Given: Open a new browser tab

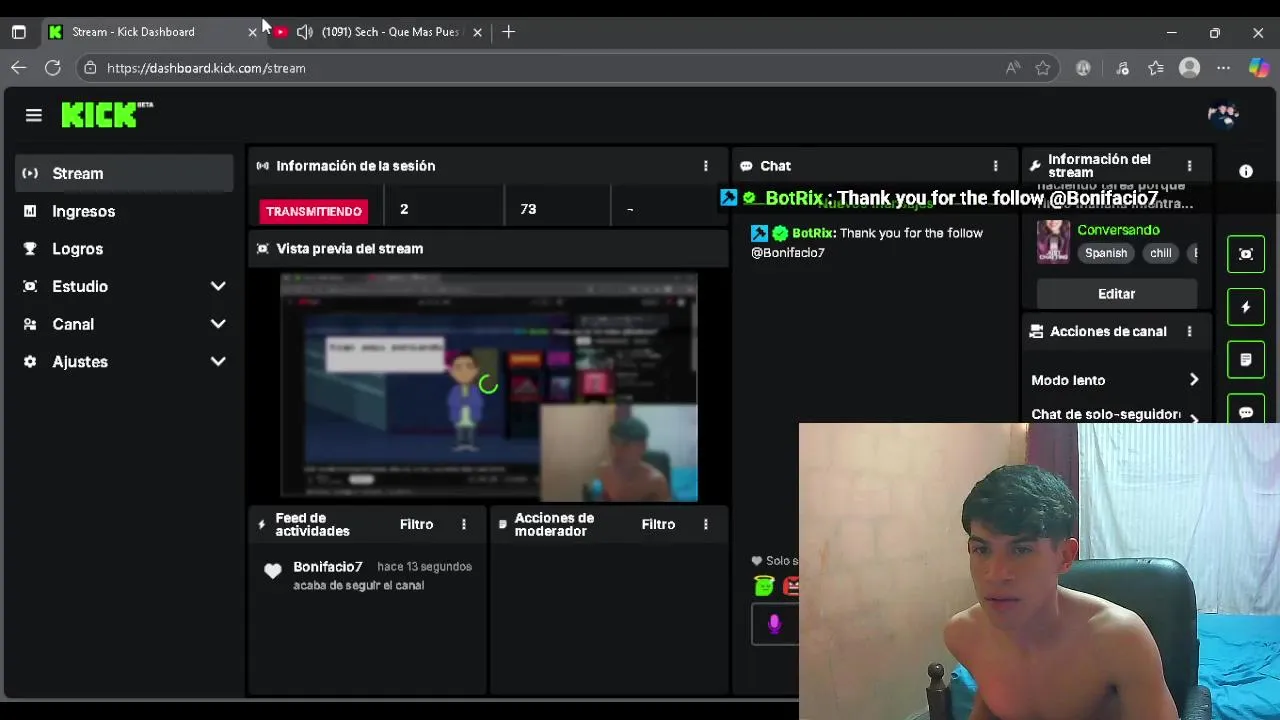Looking at the screenshot, I should tap(509, 32).
